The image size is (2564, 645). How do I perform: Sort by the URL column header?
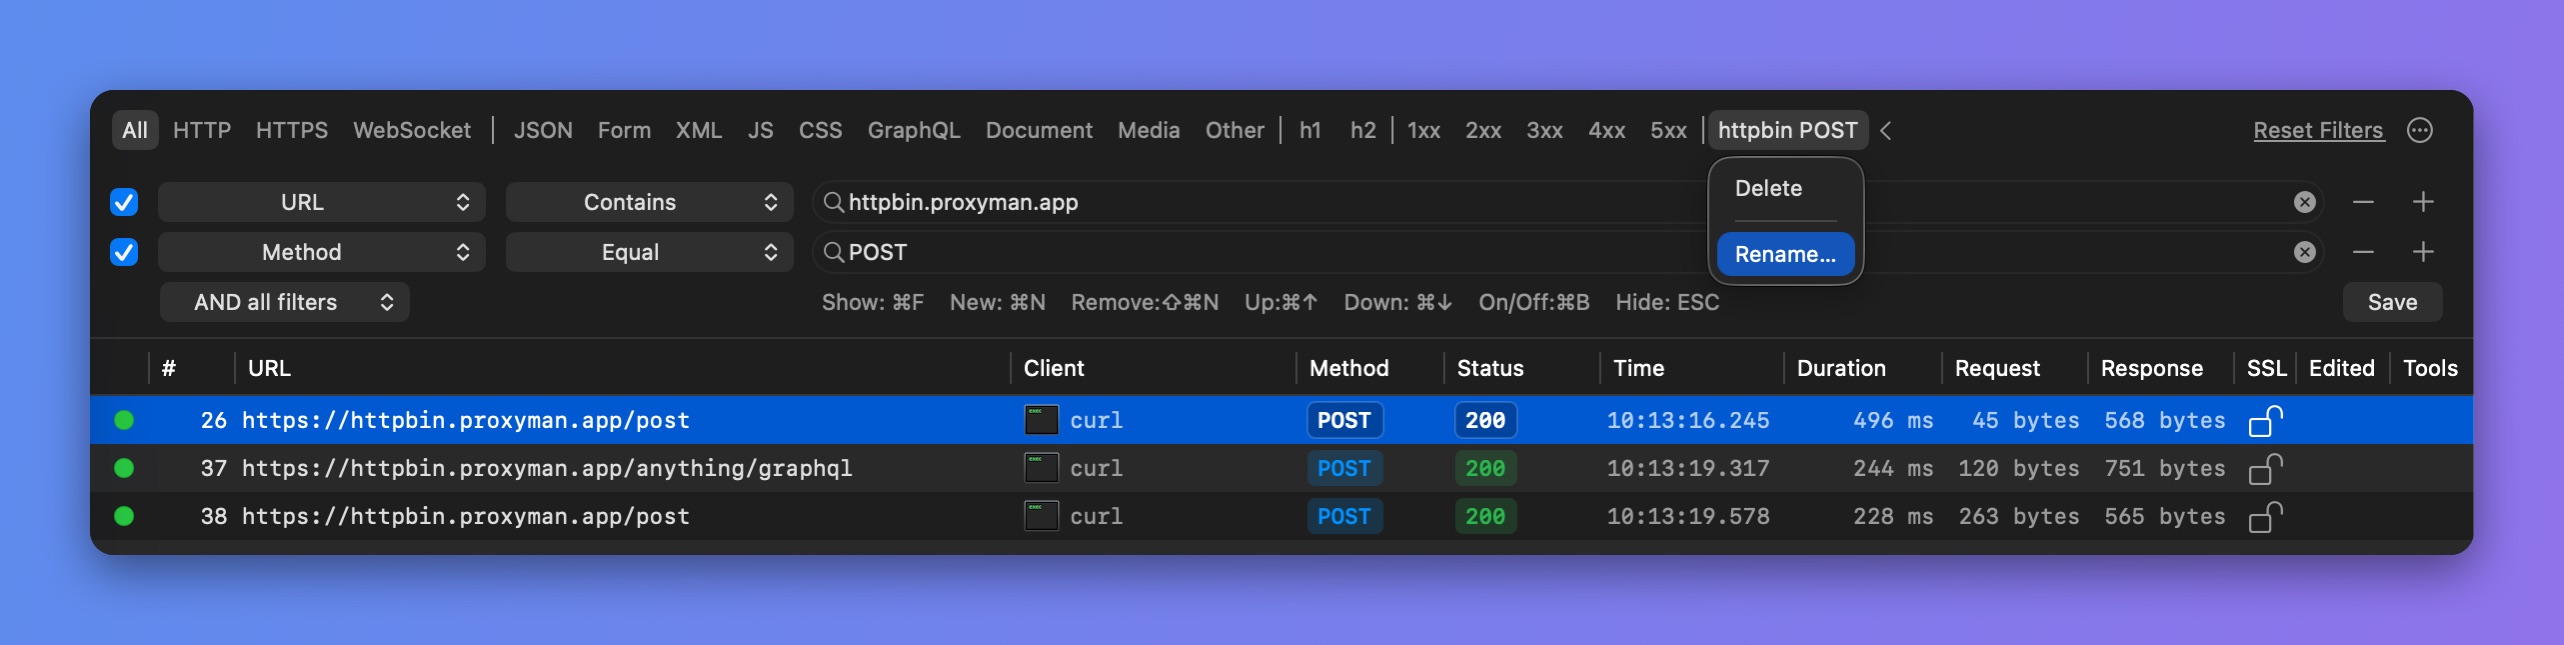[x=269, y=368]
